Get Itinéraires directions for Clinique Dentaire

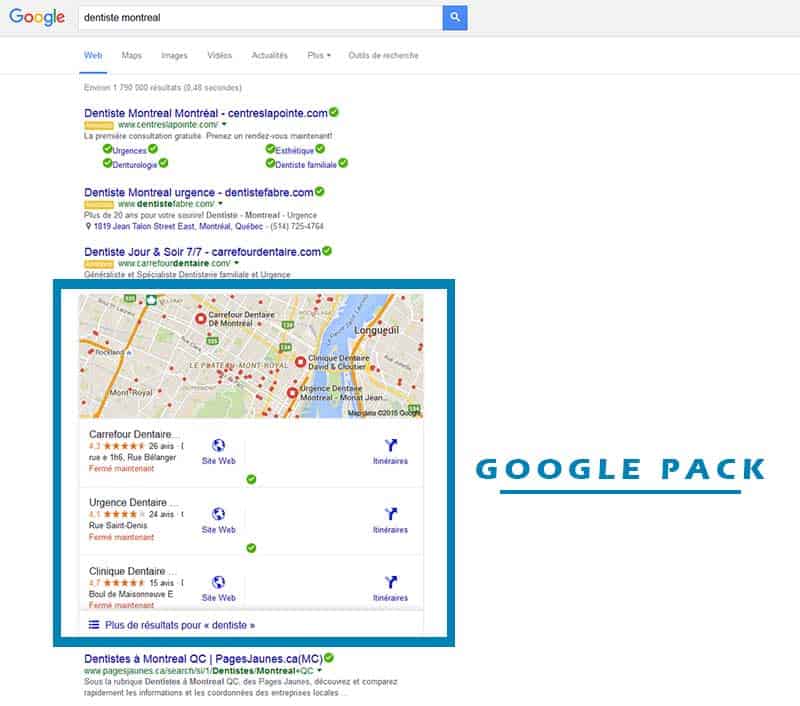390,582
